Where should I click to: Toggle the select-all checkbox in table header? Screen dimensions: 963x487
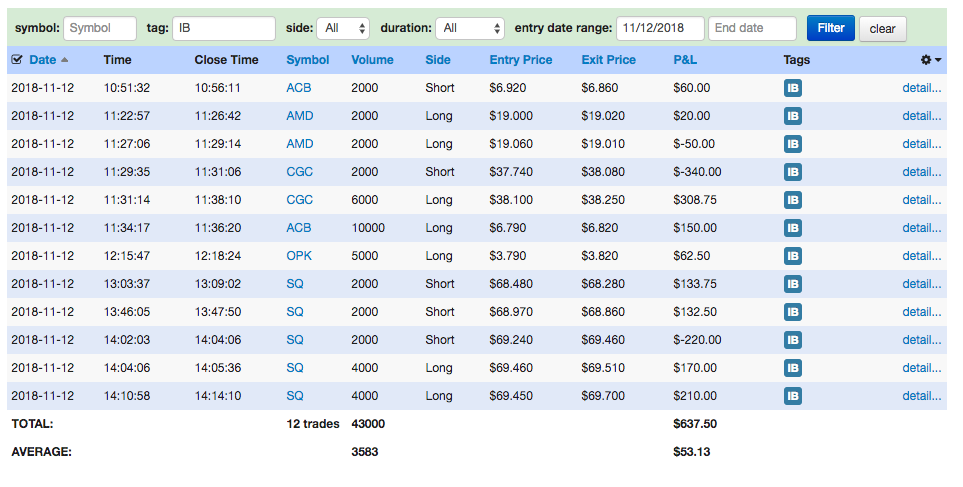point(17,60)
